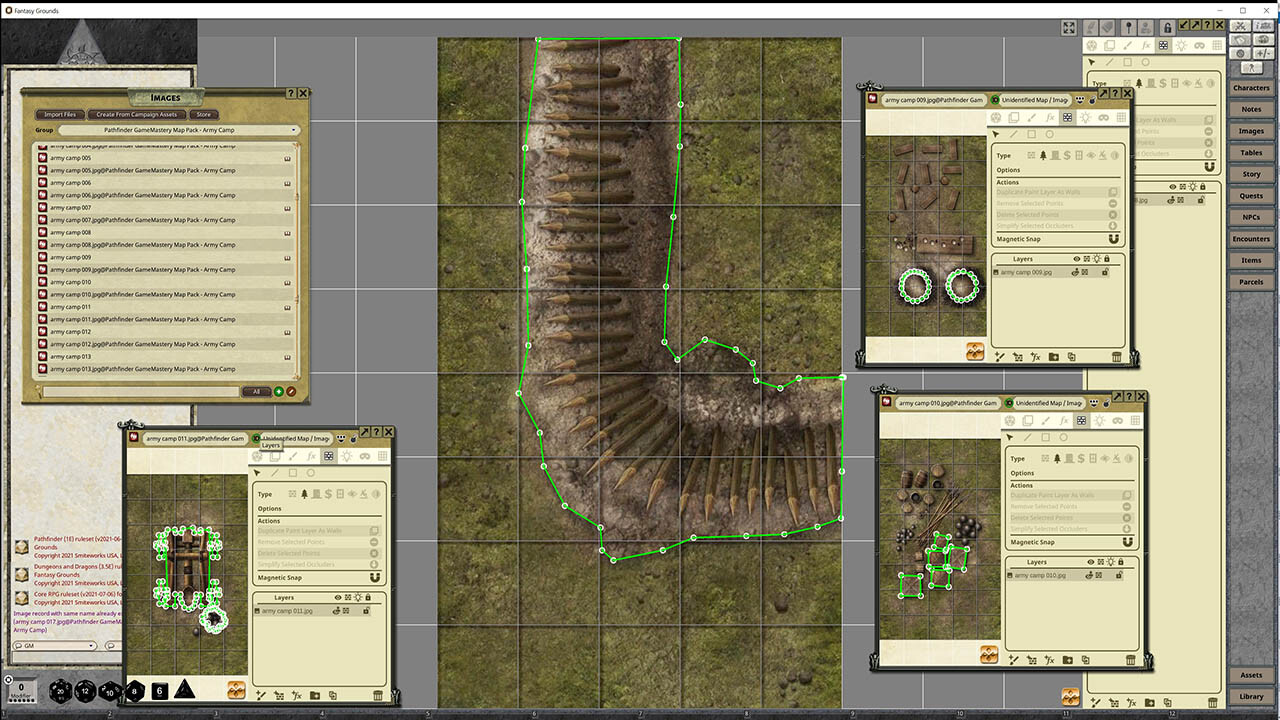Click the d20 die in the dice tray

point(58,690)
